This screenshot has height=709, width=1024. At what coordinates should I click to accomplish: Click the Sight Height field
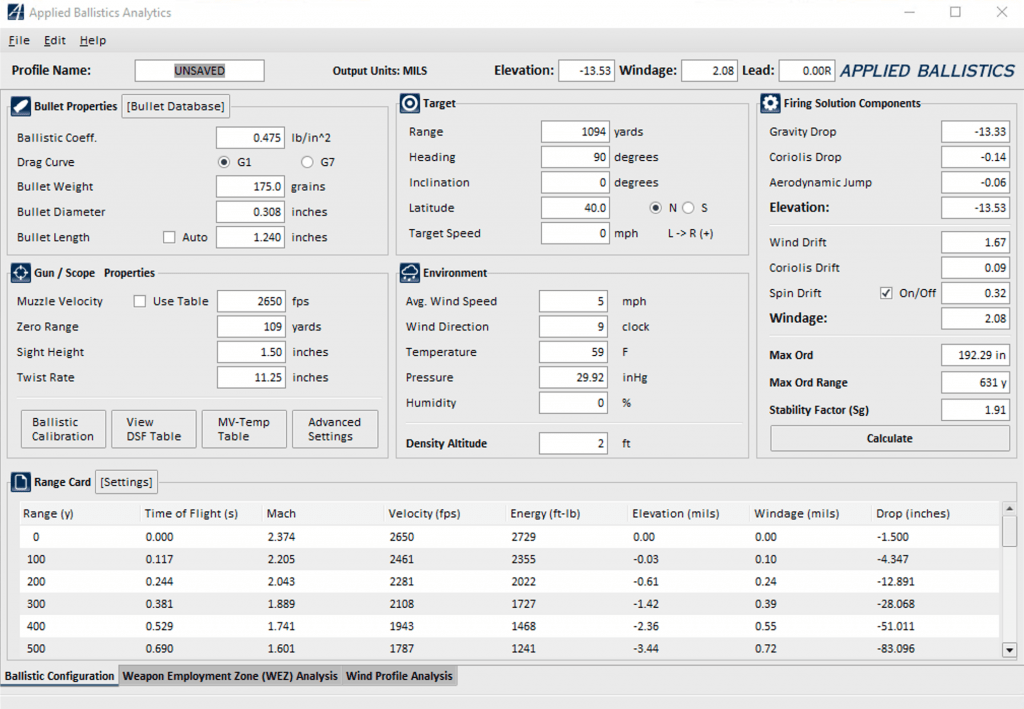pyautogui.click(x=251, y=352)
